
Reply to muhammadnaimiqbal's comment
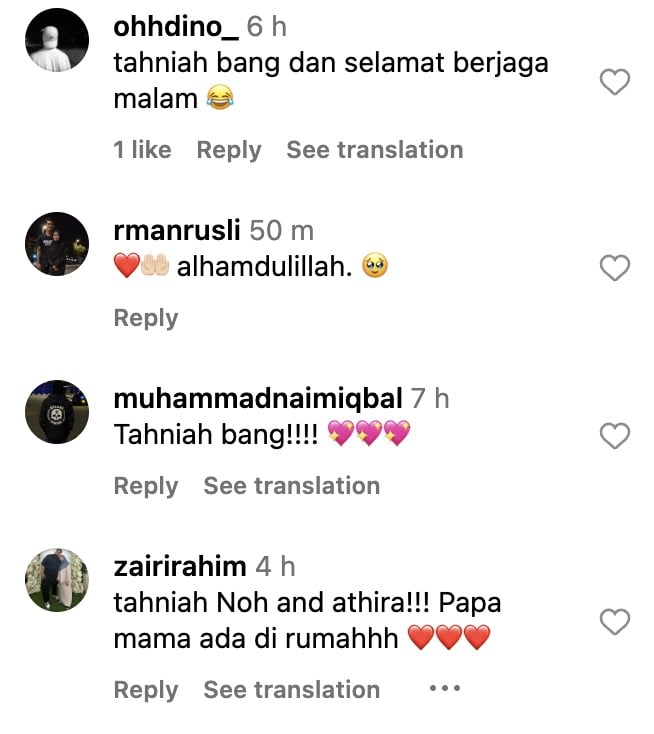coord(146,486)
